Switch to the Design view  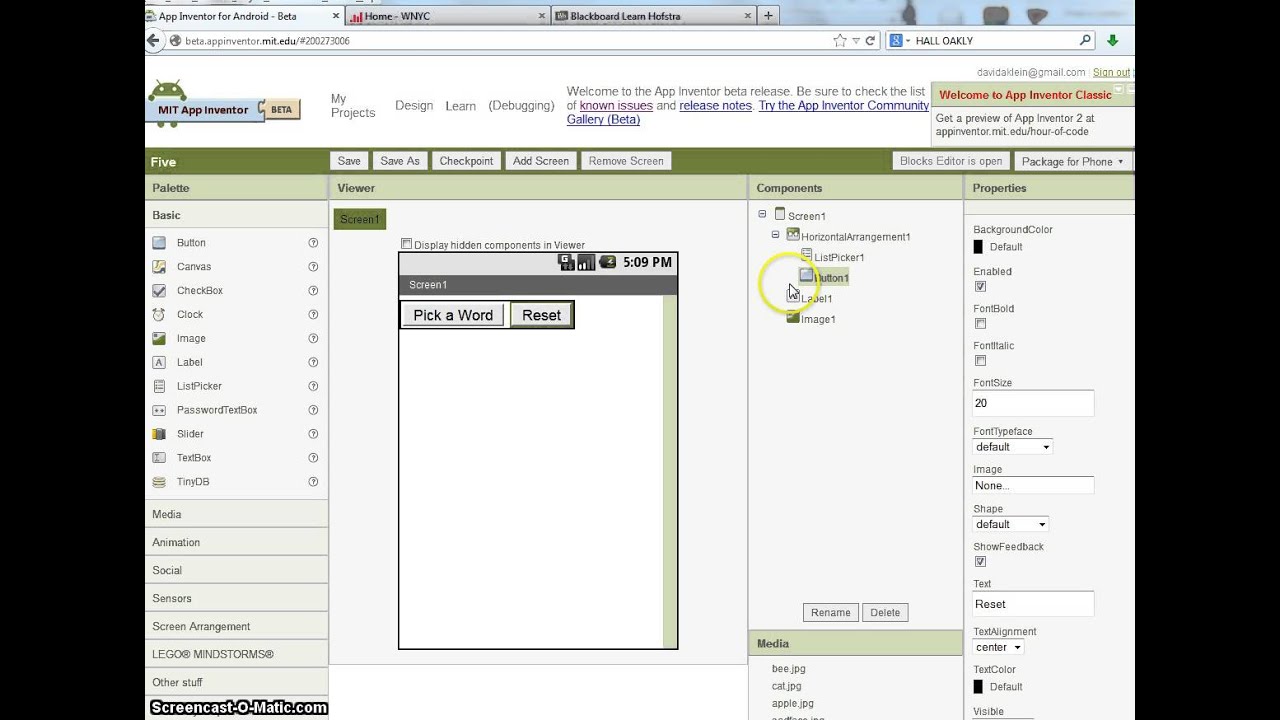414,105
